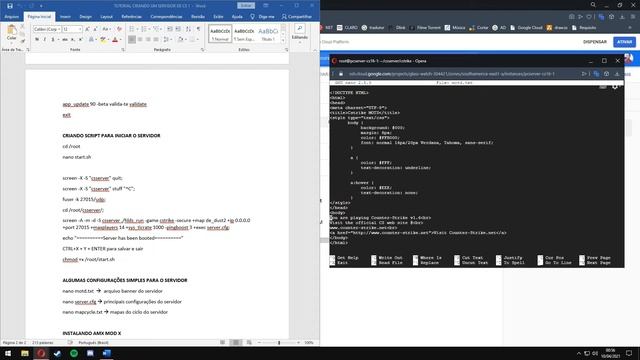Apply numbered list formatting

[x=144, y=29]
